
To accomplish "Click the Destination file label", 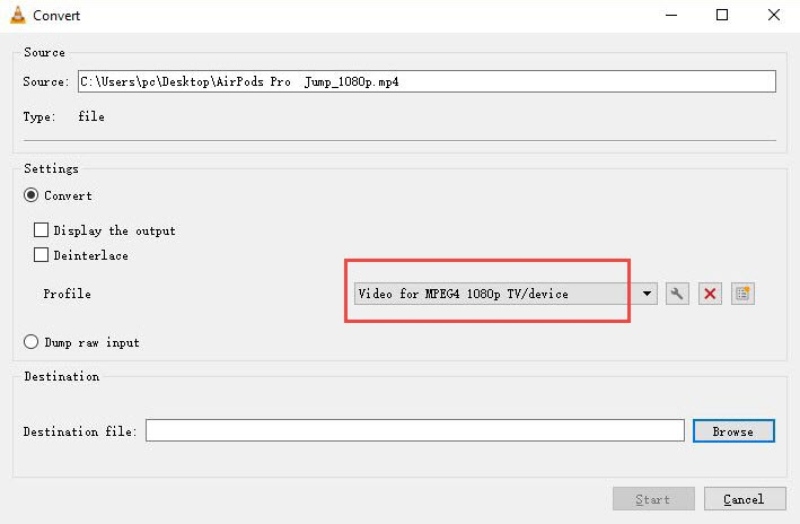I will pos(82,431).
